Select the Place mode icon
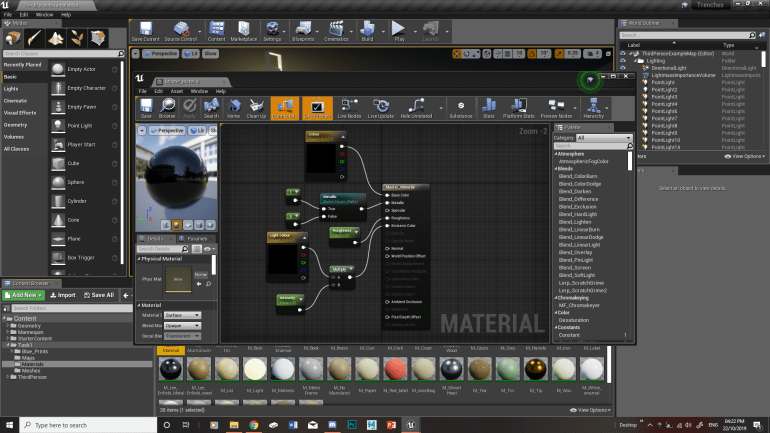 pyautogui.click(x=13, y=38)
